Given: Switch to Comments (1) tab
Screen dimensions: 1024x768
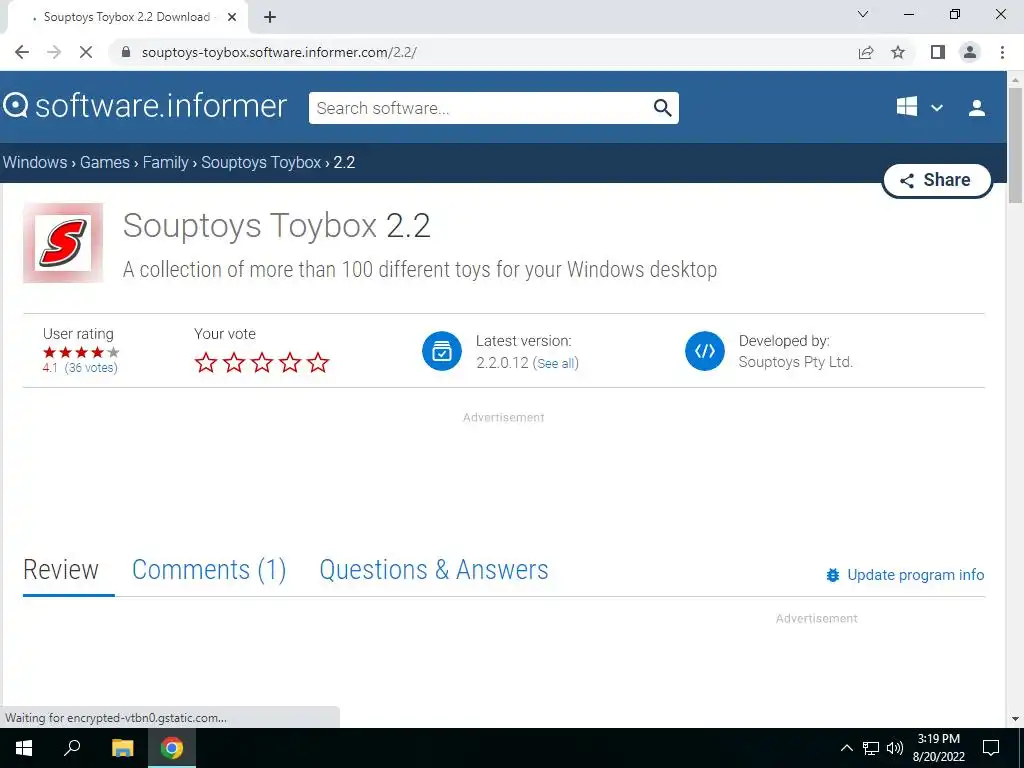Looking at the screenshot, I should [209, 569].
